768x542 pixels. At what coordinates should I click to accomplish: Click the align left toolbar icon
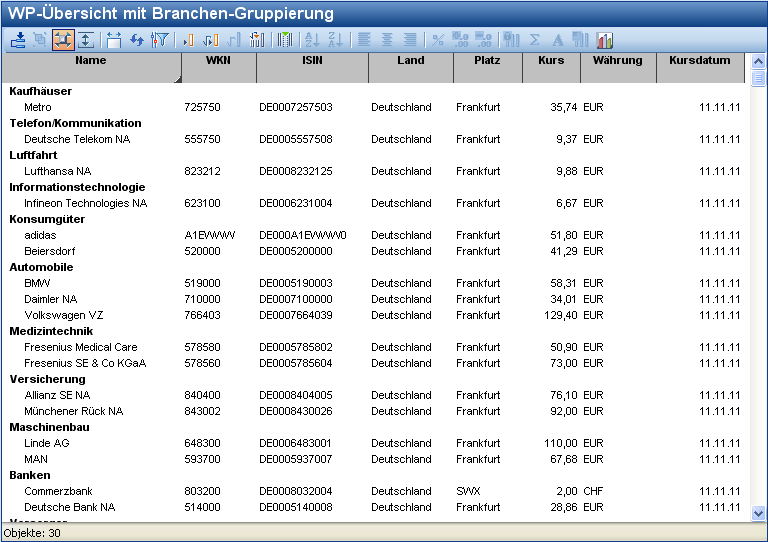364,40
